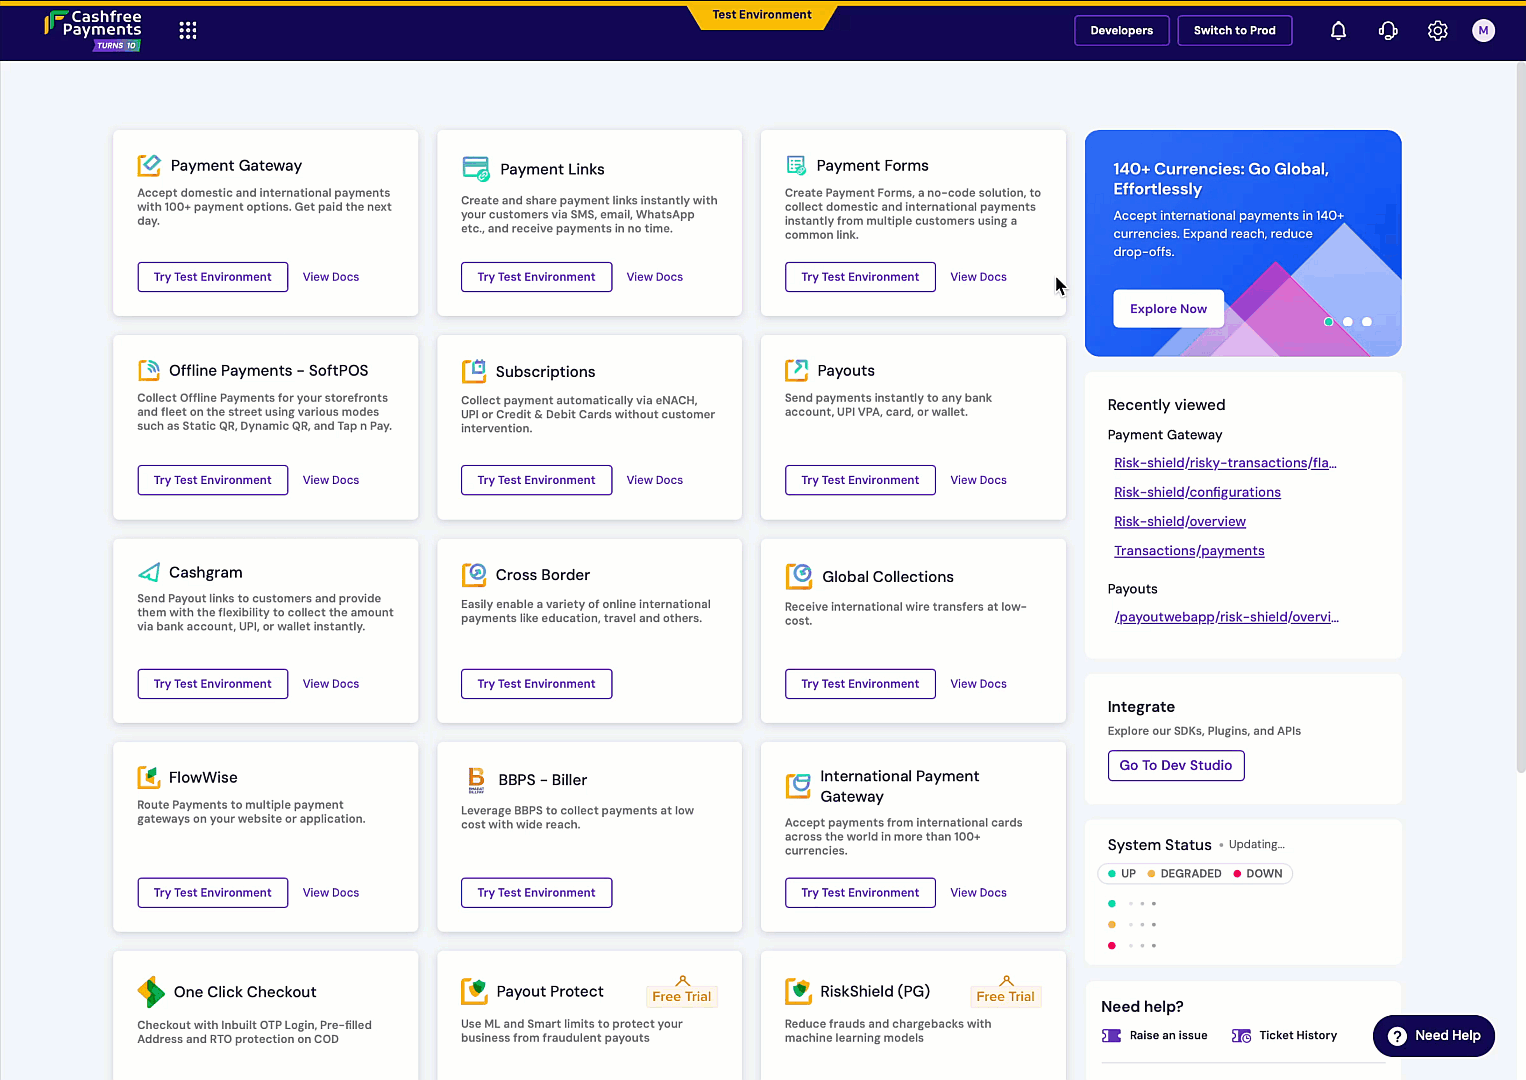Viewport: 1526px width, 1080px height.
Task: Try Test Environment for Subscriptions
Action: (537, 480)
